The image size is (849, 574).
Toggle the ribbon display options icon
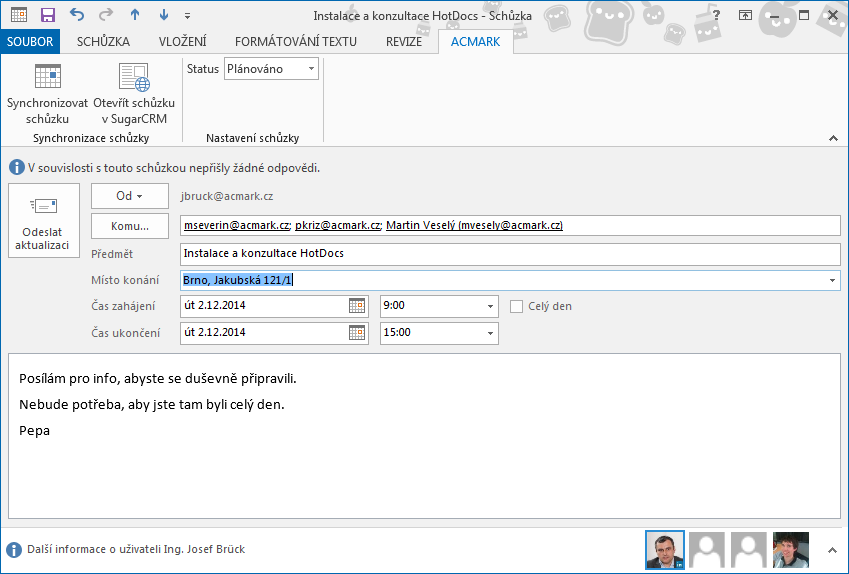click(x=746, y=15)
